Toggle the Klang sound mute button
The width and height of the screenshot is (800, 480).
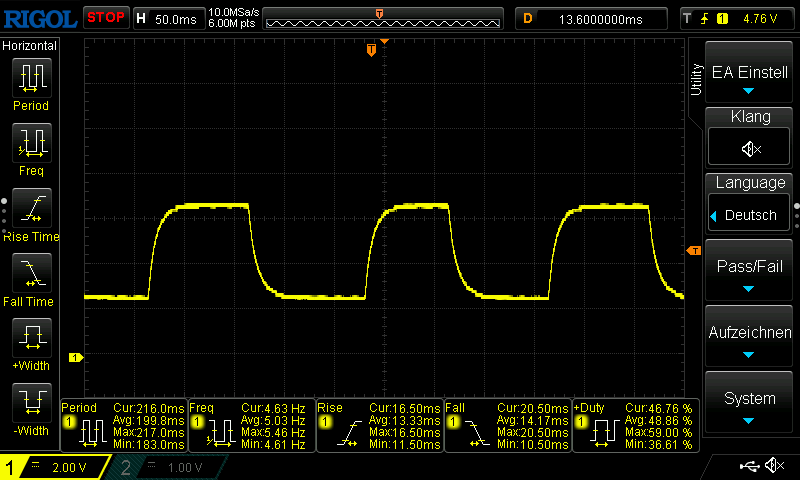(751, 148)
